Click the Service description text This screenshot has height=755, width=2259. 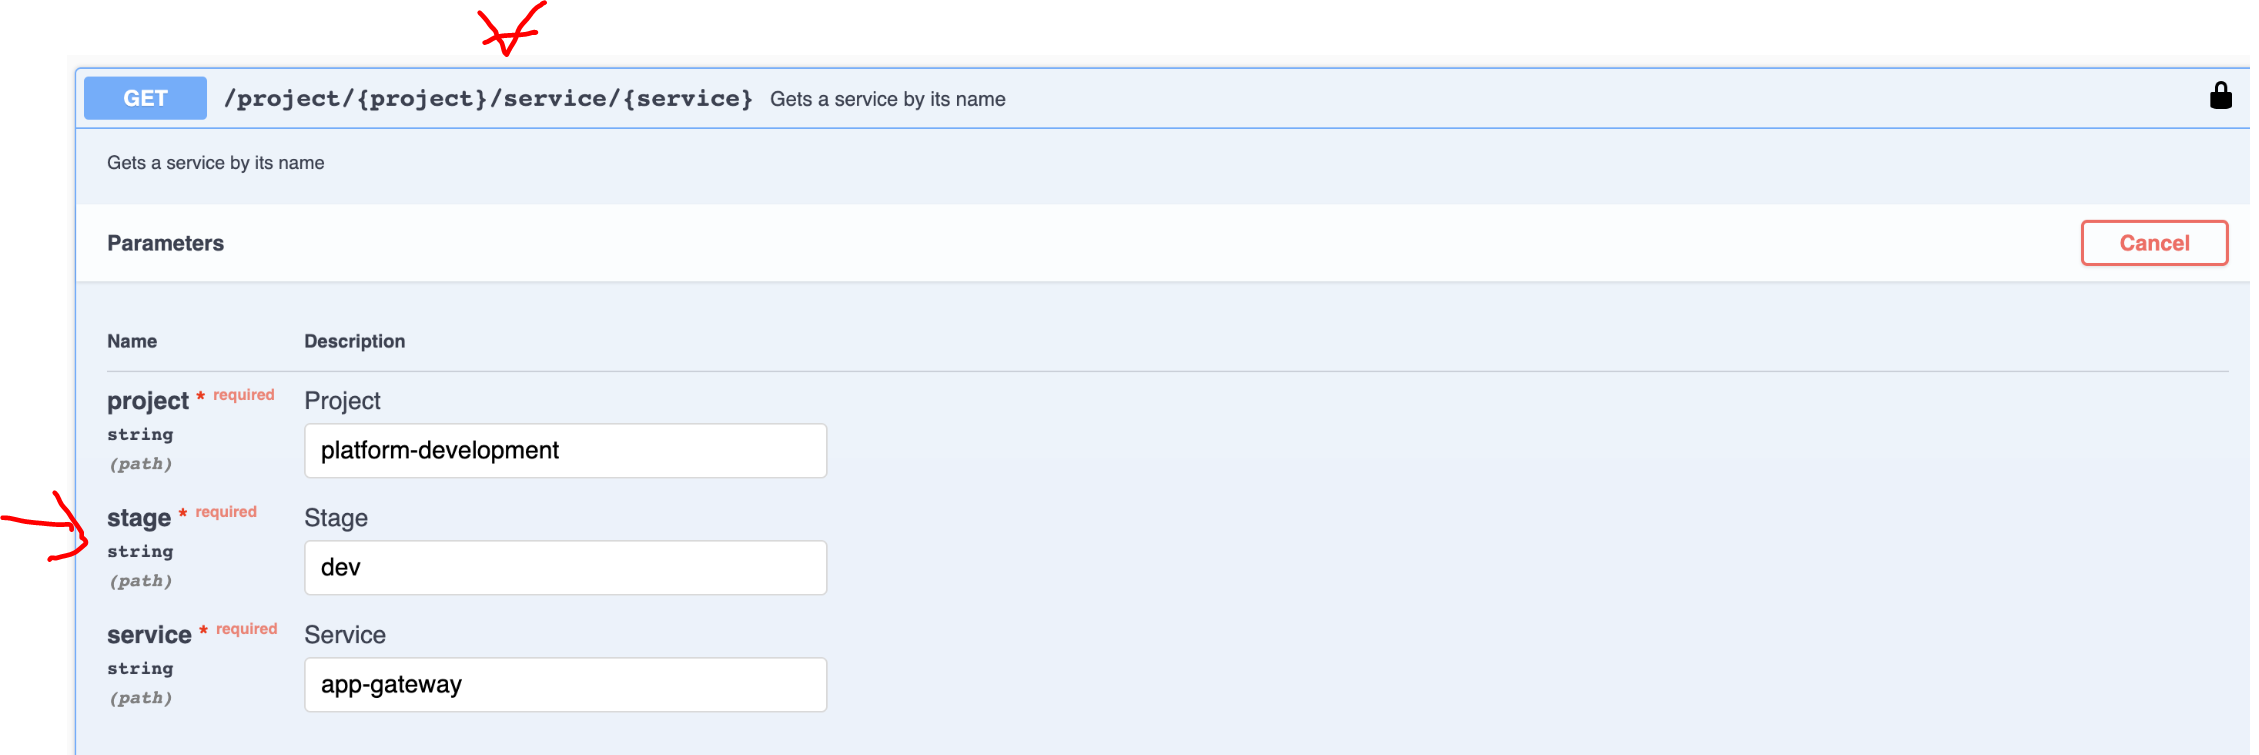345,633
